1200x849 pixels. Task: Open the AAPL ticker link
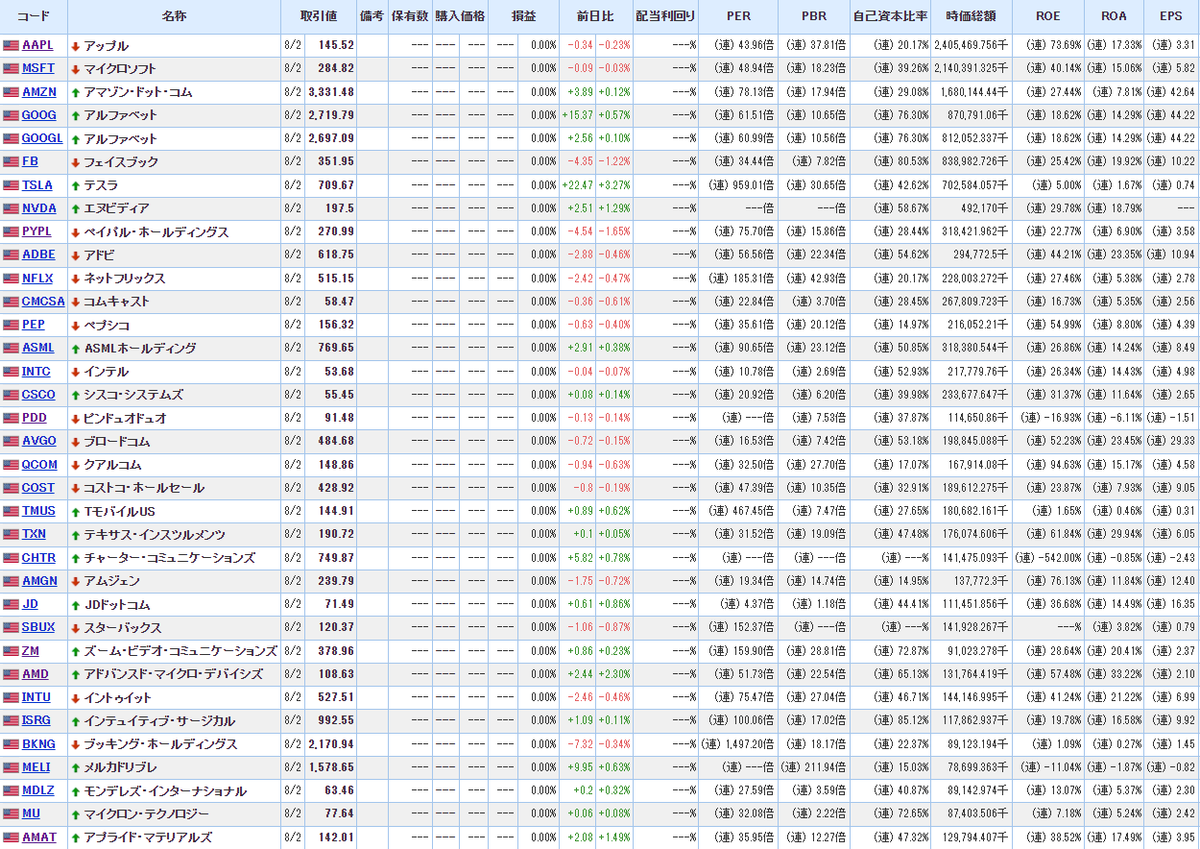(38, 46)
